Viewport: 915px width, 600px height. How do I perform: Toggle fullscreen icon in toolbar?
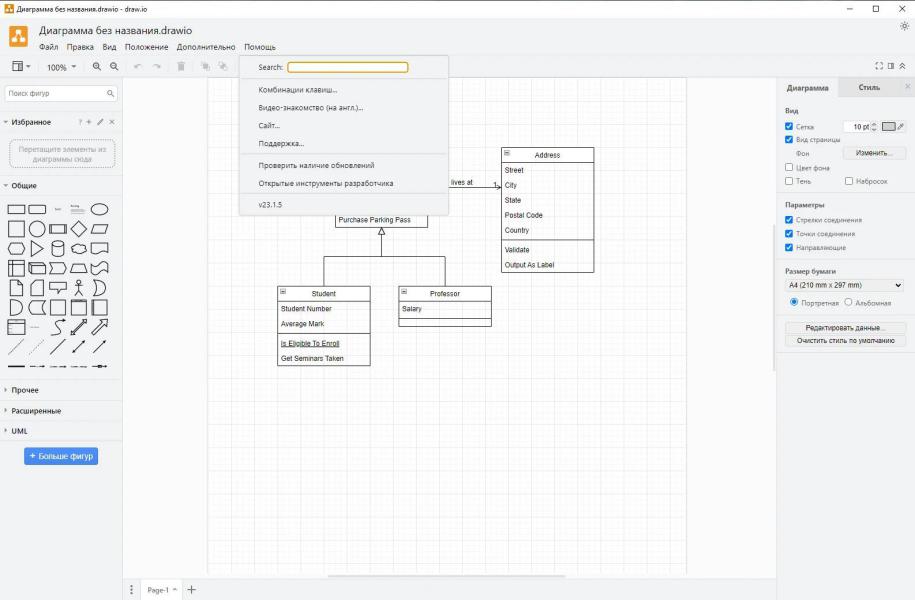click(879, 66)
